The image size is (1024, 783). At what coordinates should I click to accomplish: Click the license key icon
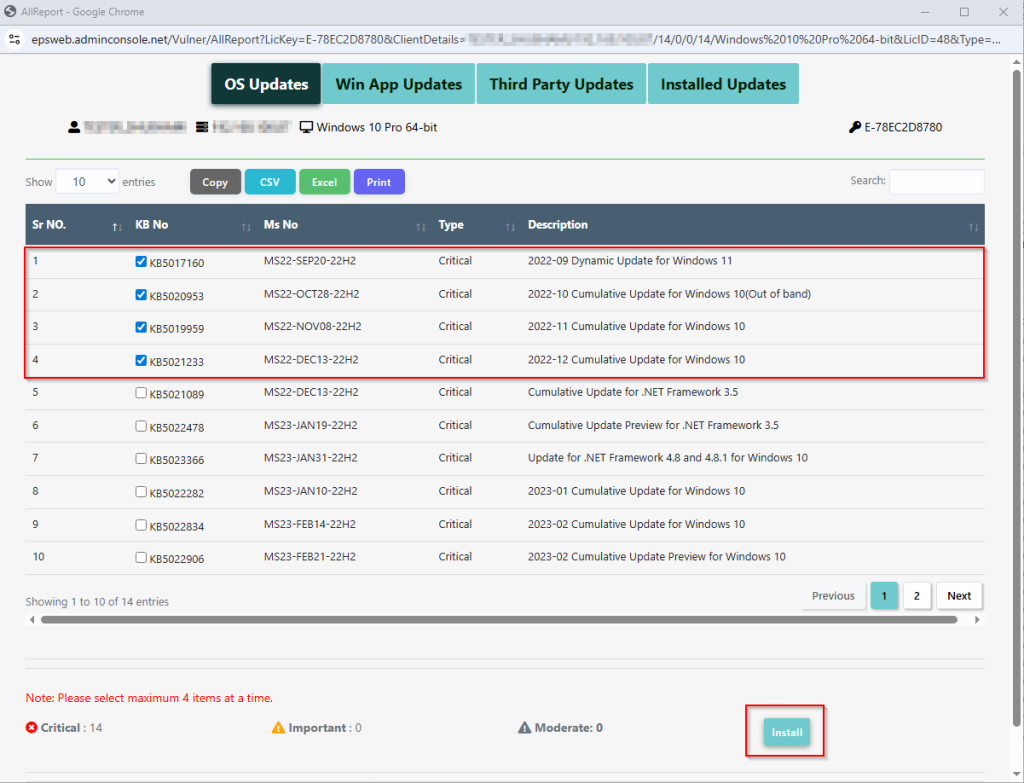point(855,127)
